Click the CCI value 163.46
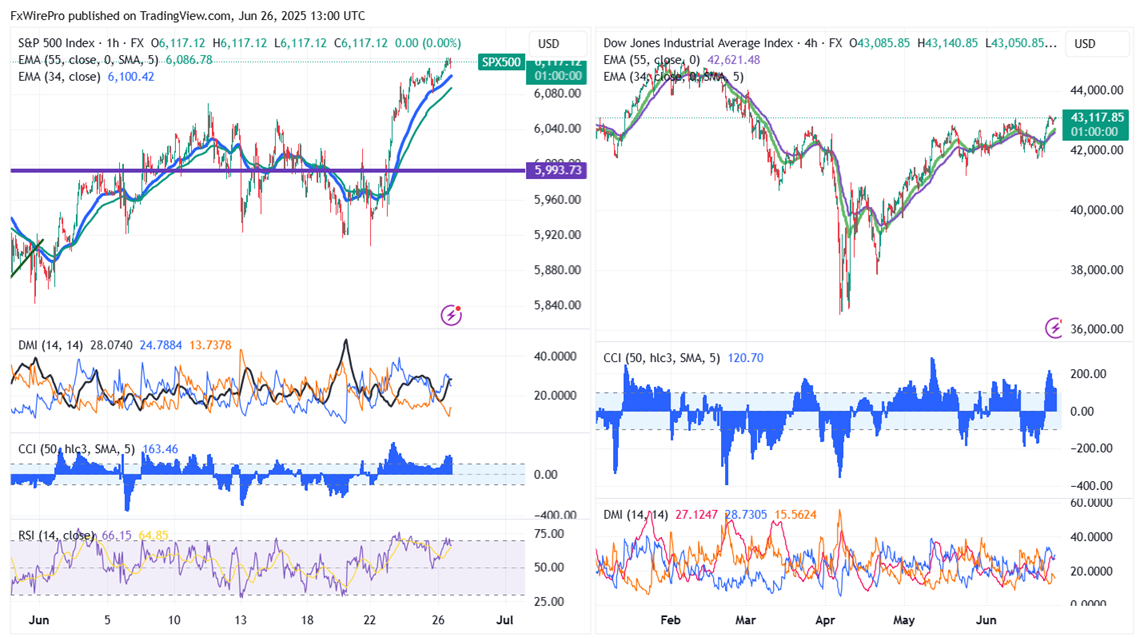Screen dimensions: 1142x638 point(160,449)
